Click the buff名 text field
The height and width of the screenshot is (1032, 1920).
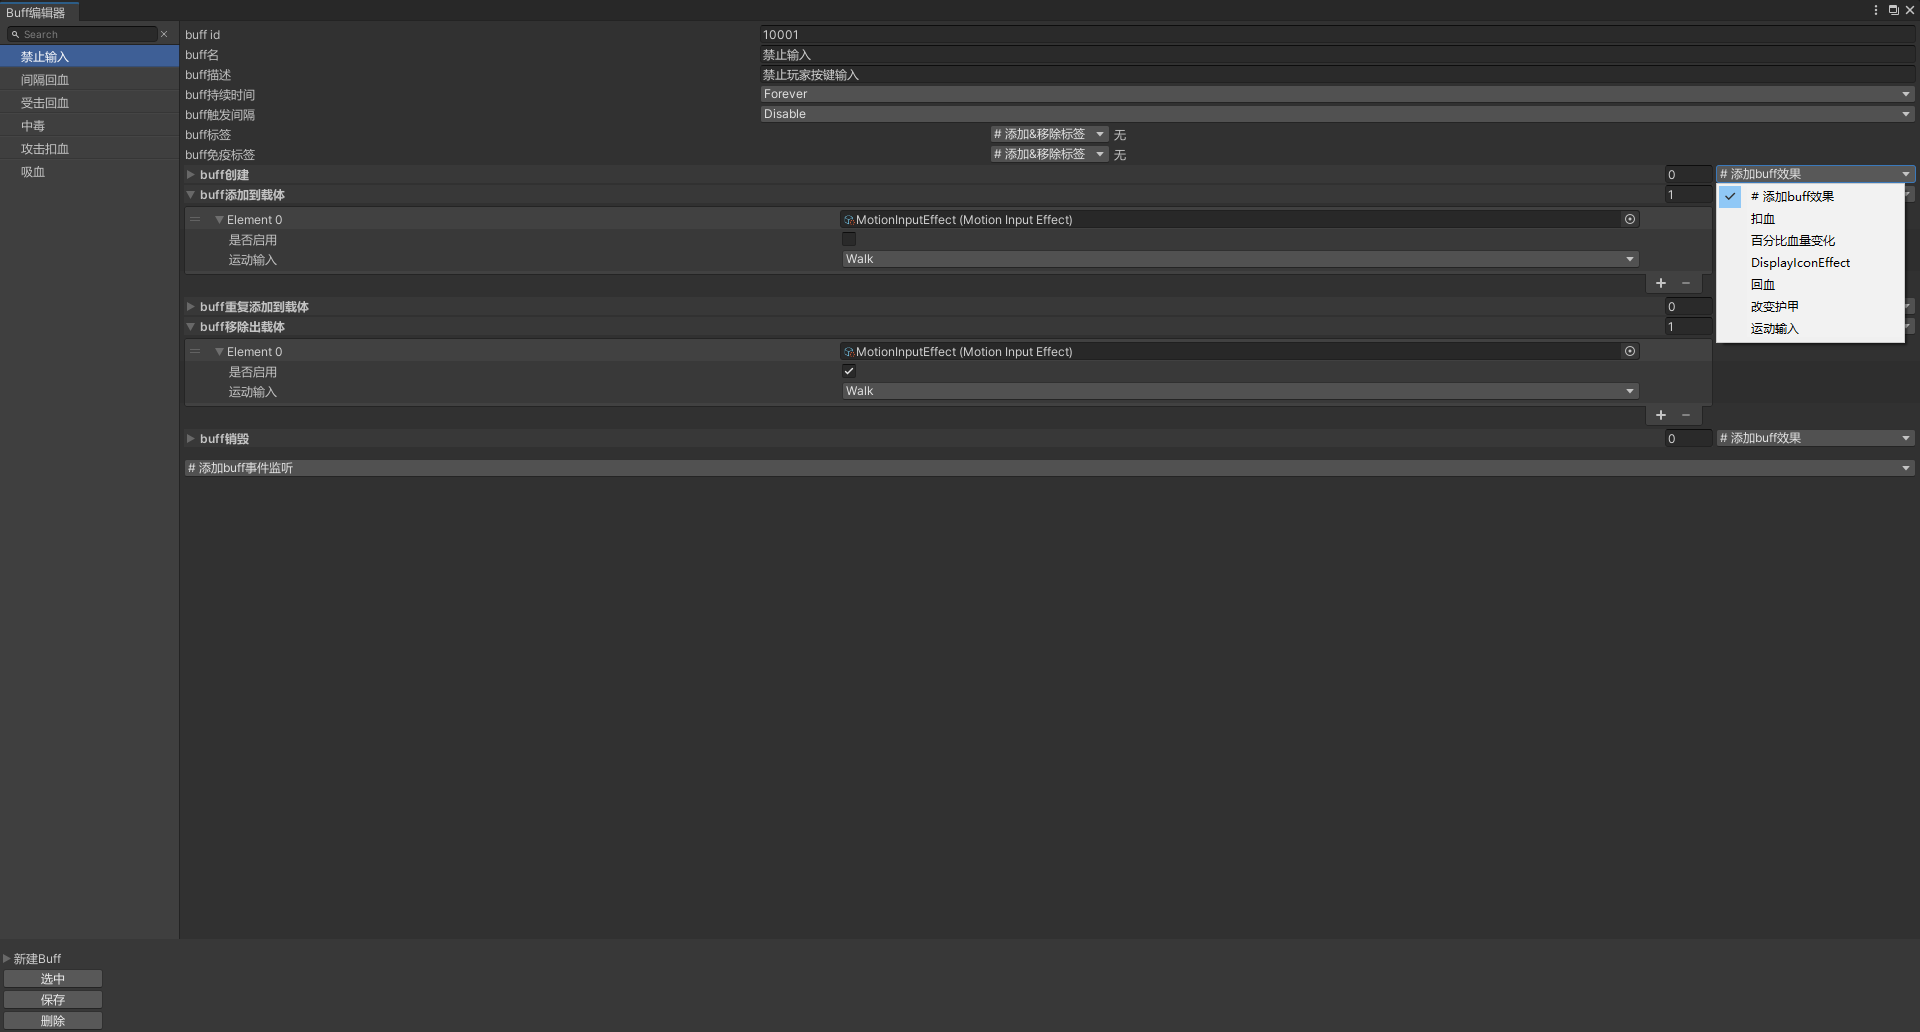[x=1338, y=54]
